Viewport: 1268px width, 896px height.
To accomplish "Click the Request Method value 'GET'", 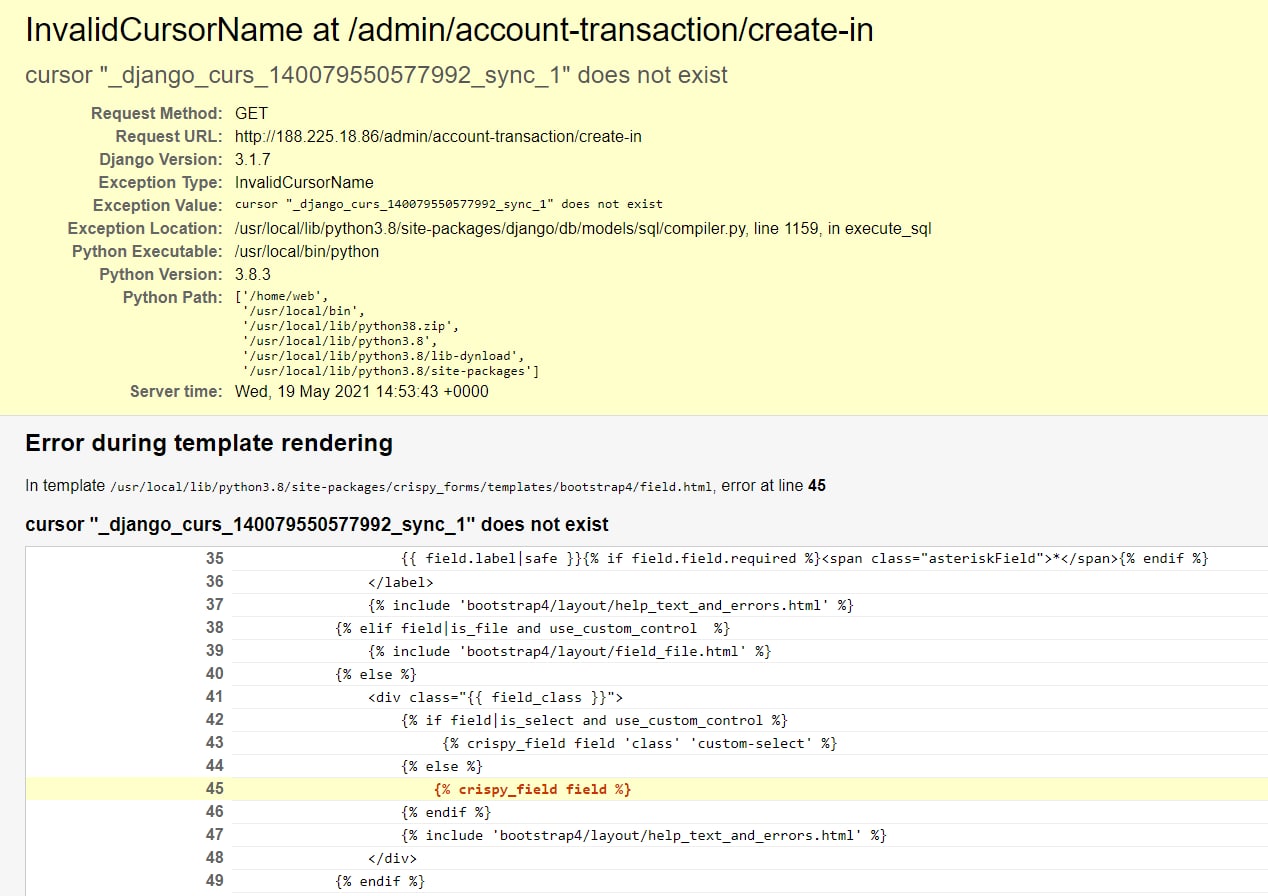I will 251,114.
